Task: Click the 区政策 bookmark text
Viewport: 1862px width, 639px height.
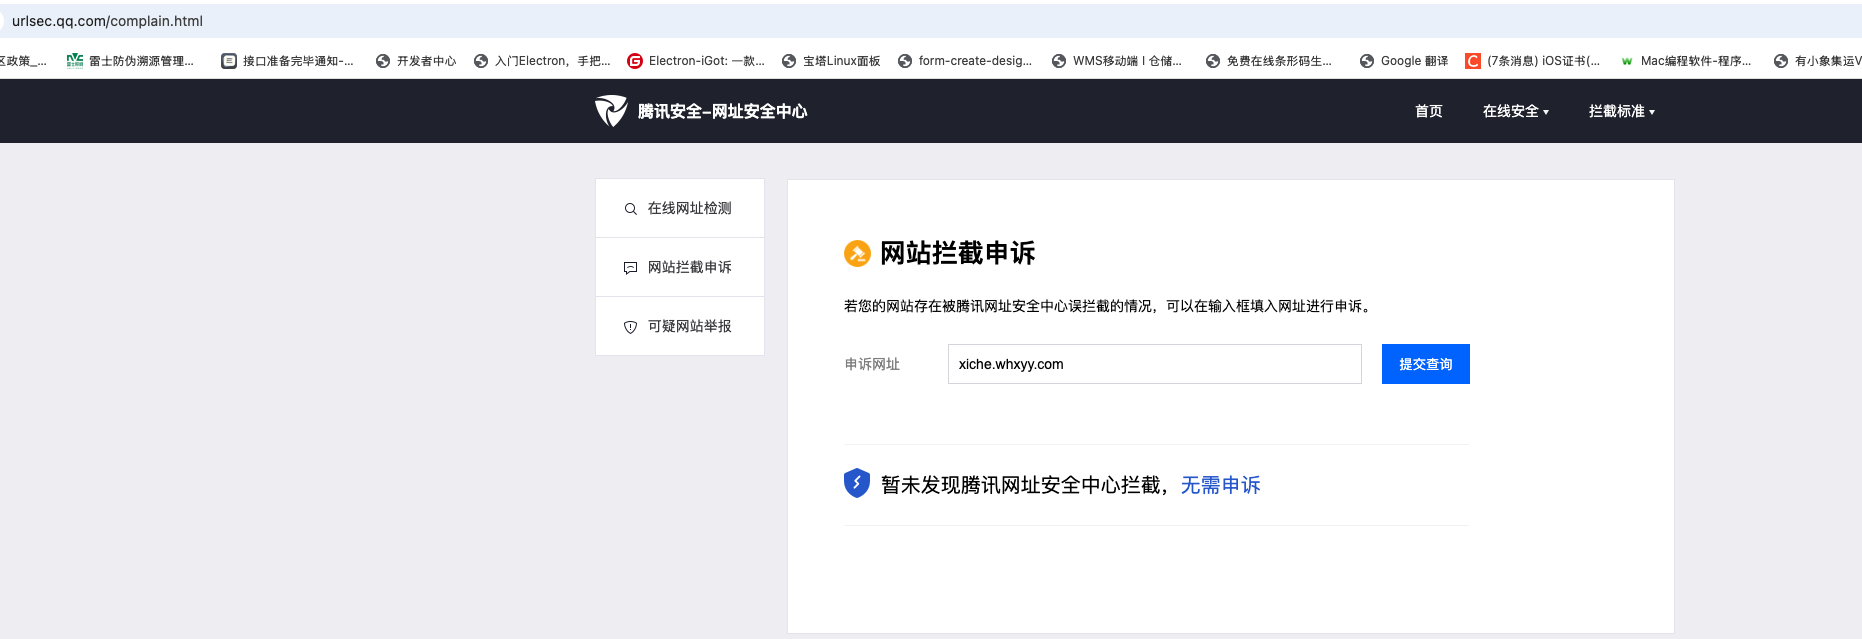Action: point(23,61)
